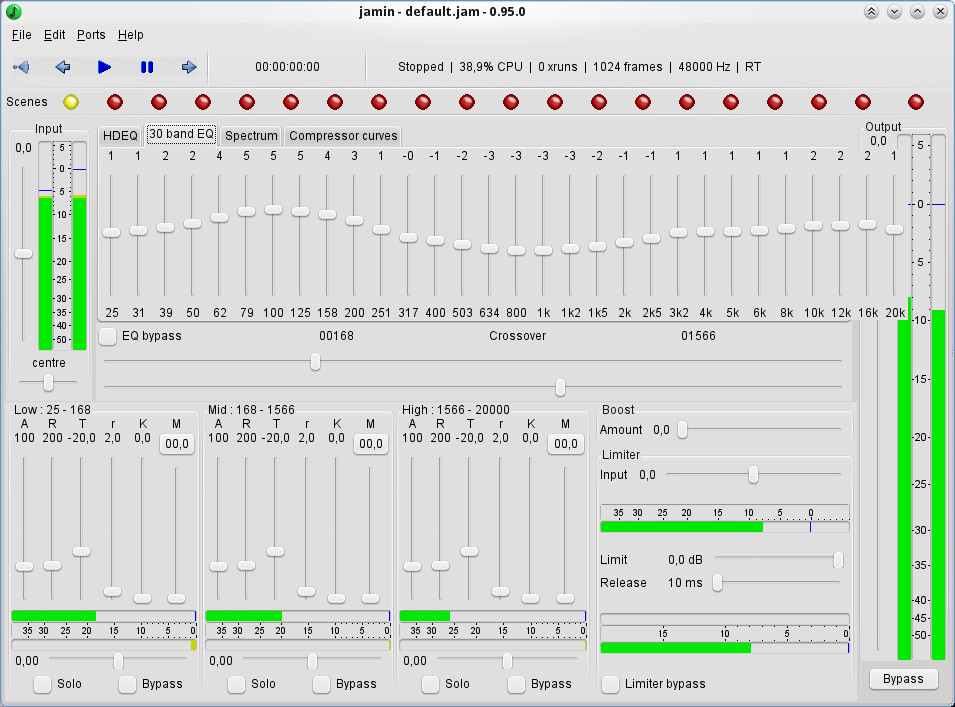Switch to the Spectrum tab
Viewport: 955px width, 707px height.
[x=251, y=135]
